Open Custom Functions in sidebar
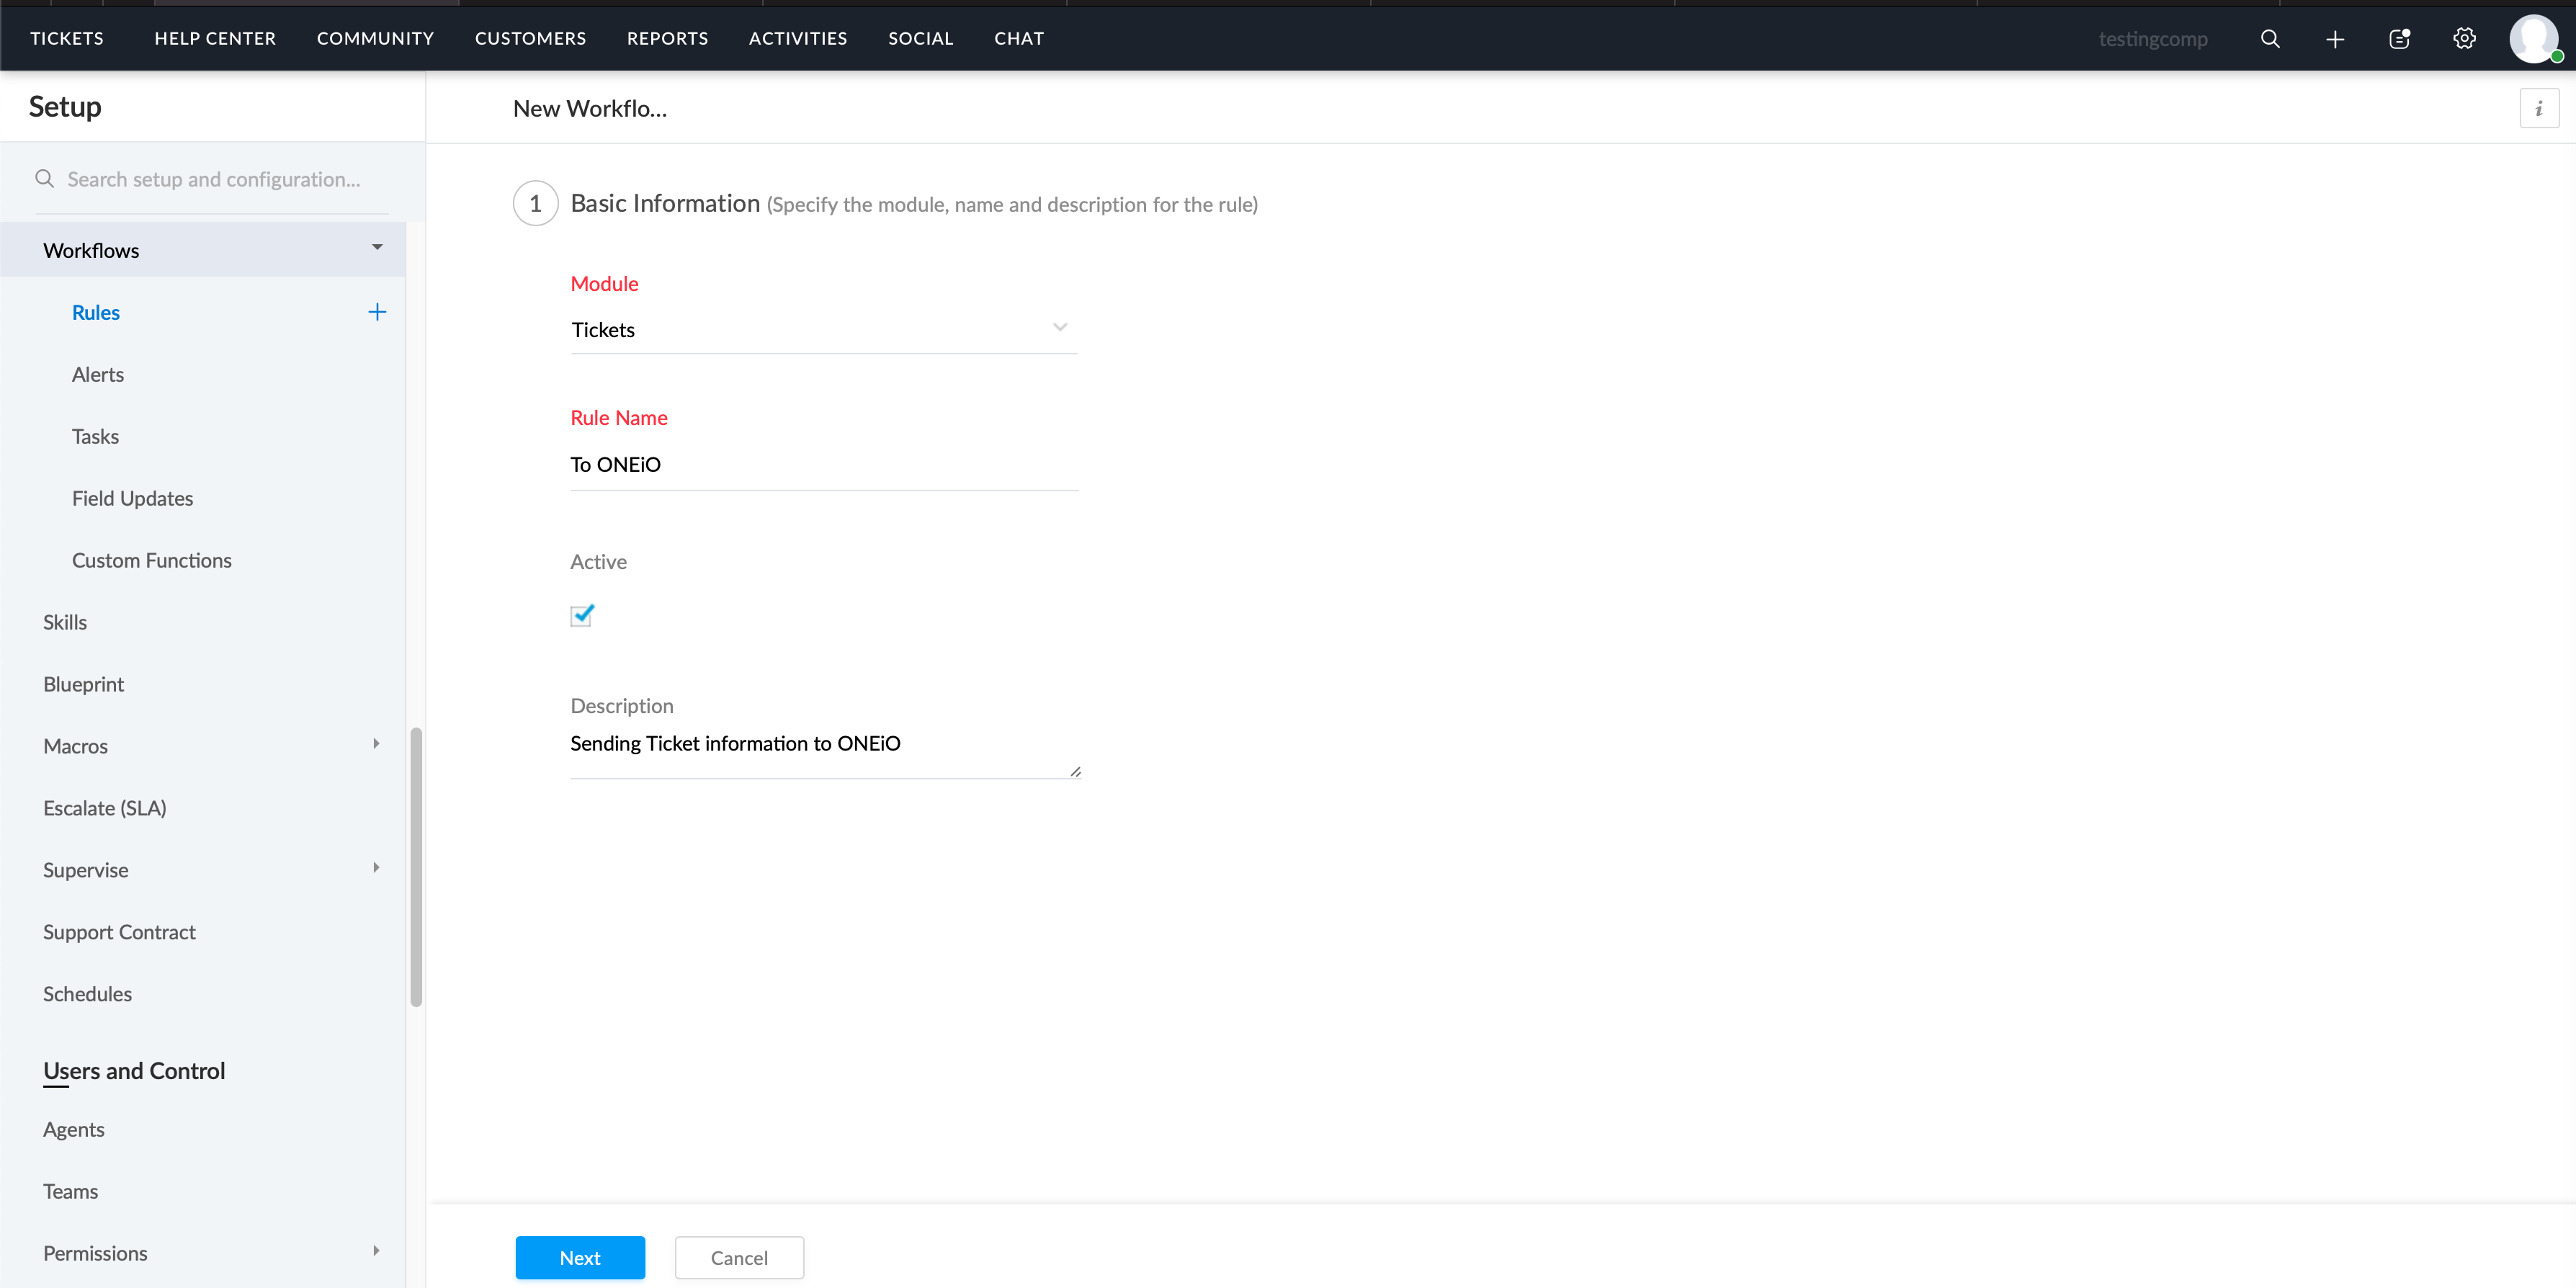Image resolution: width=2576 pixels, height=1288 pixels. click(152, 560)
